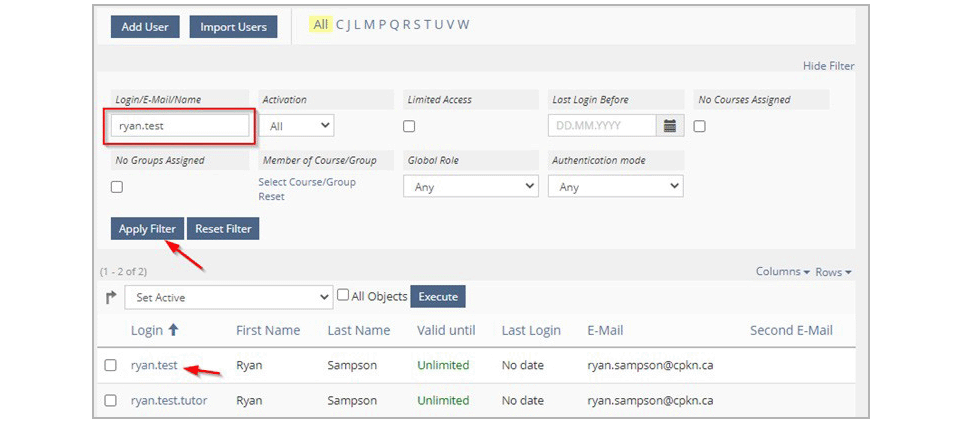Focus the Login/E-Mail/Name search field
Viewport: 960px width, 425px height.
click(x=179, y=126)
